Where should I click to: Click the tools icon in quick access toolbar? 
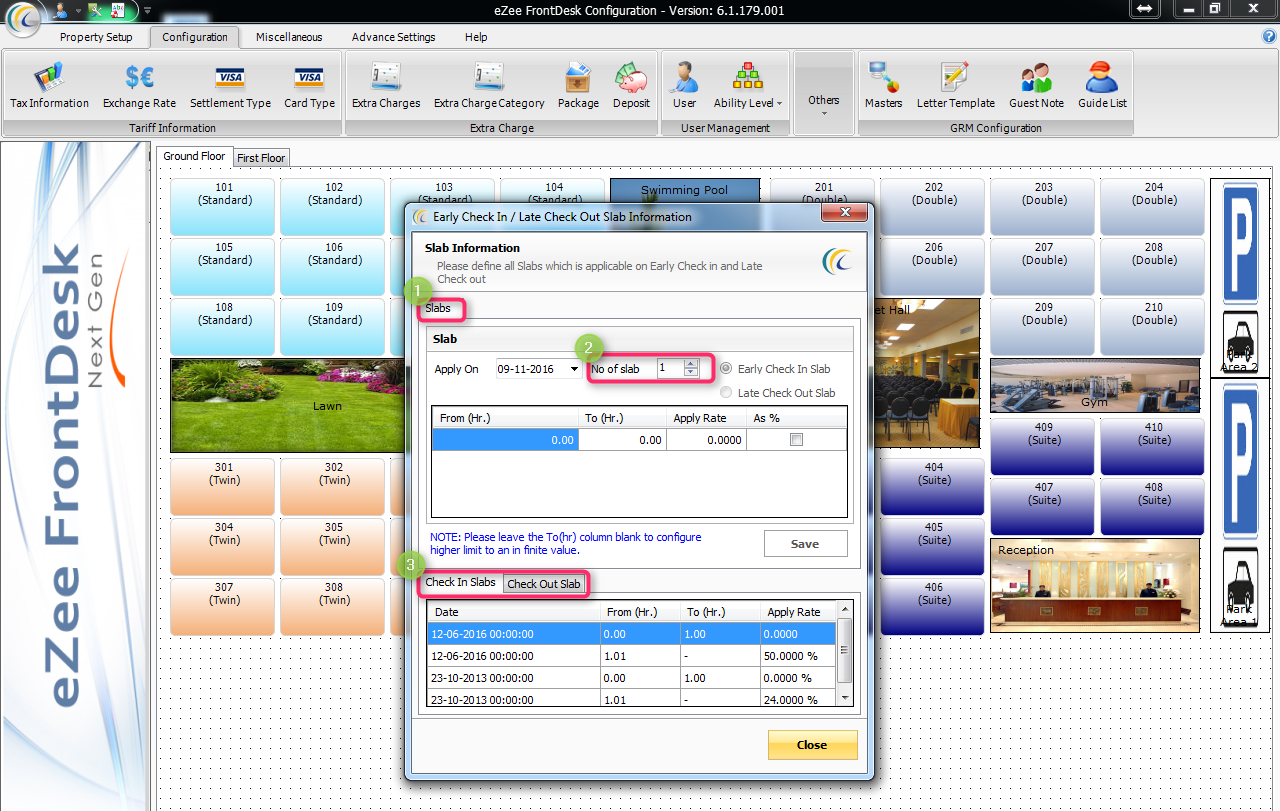coord(95,9)
